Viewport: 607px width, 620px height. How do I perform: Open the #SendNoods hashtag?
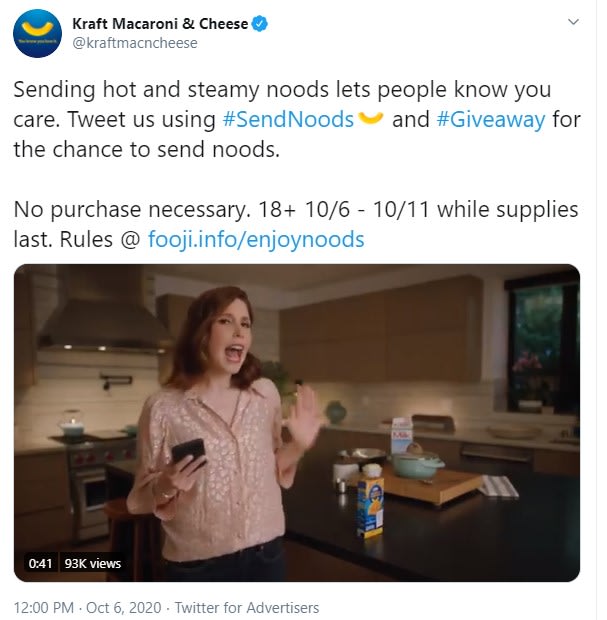click(x=288, y=119)
